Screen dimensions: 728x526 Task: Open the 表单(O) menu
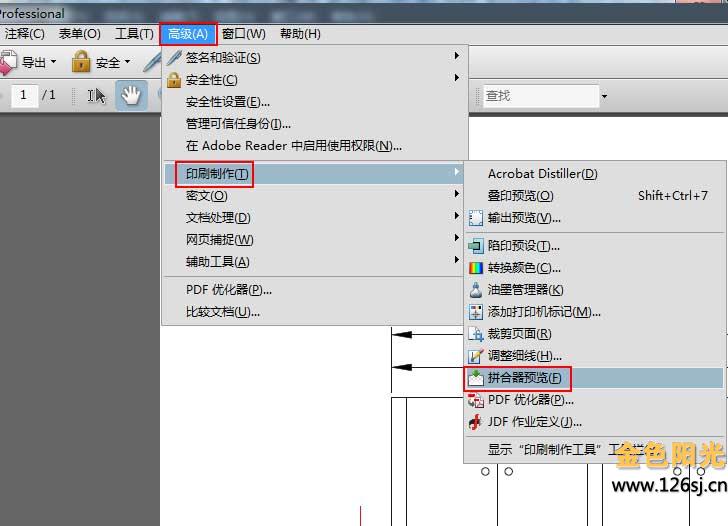click(79, 34)
